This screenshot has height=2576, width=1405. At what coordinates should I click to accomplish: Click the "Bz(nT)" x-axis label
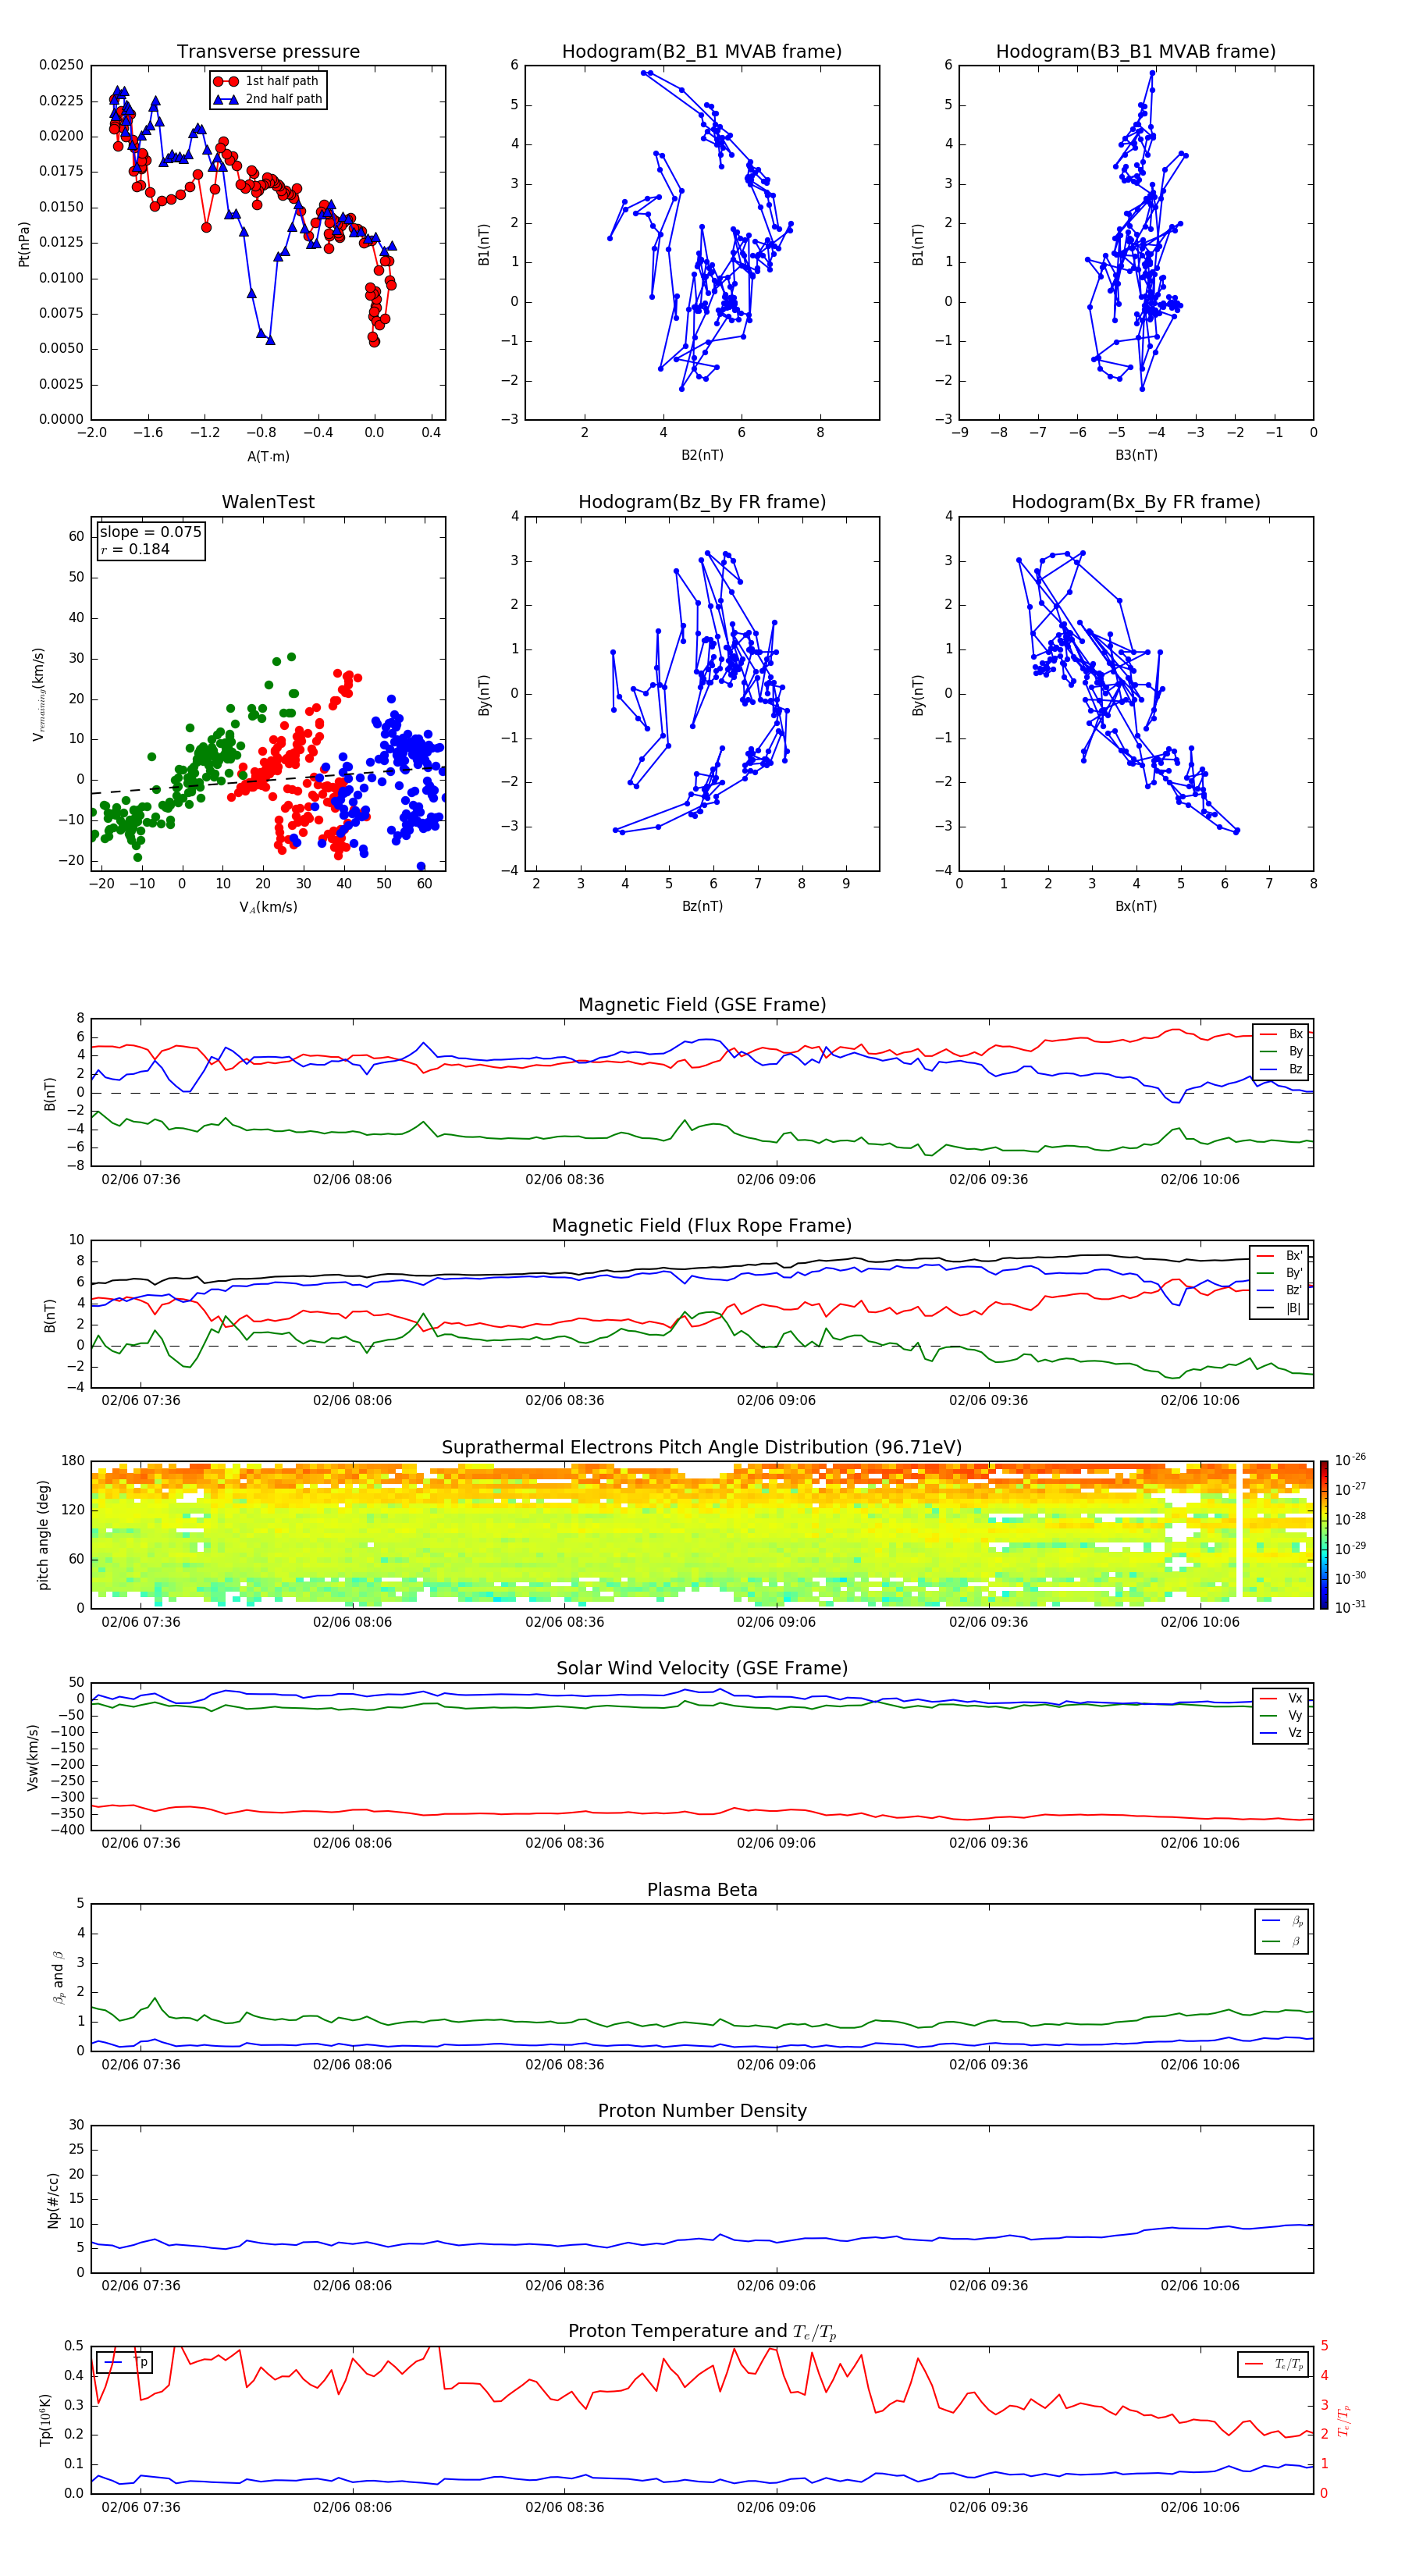pos(702,906)
